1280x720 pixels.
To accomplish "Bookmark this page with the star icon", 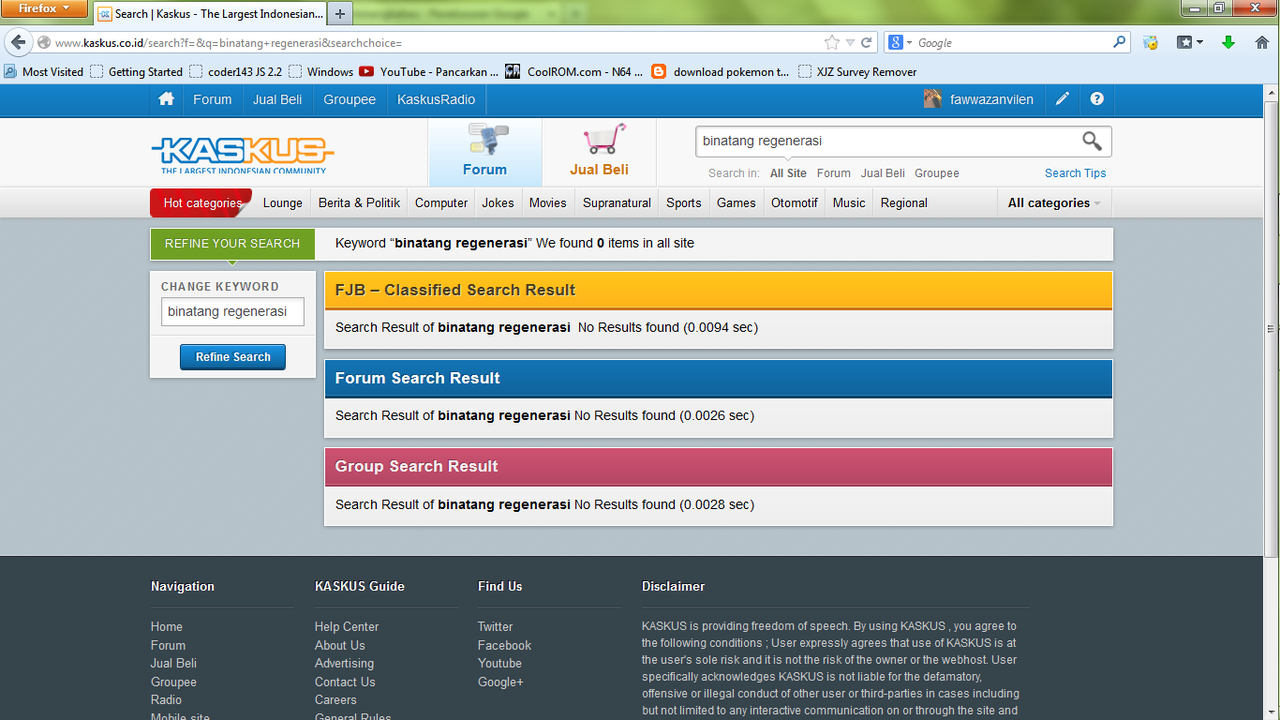I will (832, 43).
